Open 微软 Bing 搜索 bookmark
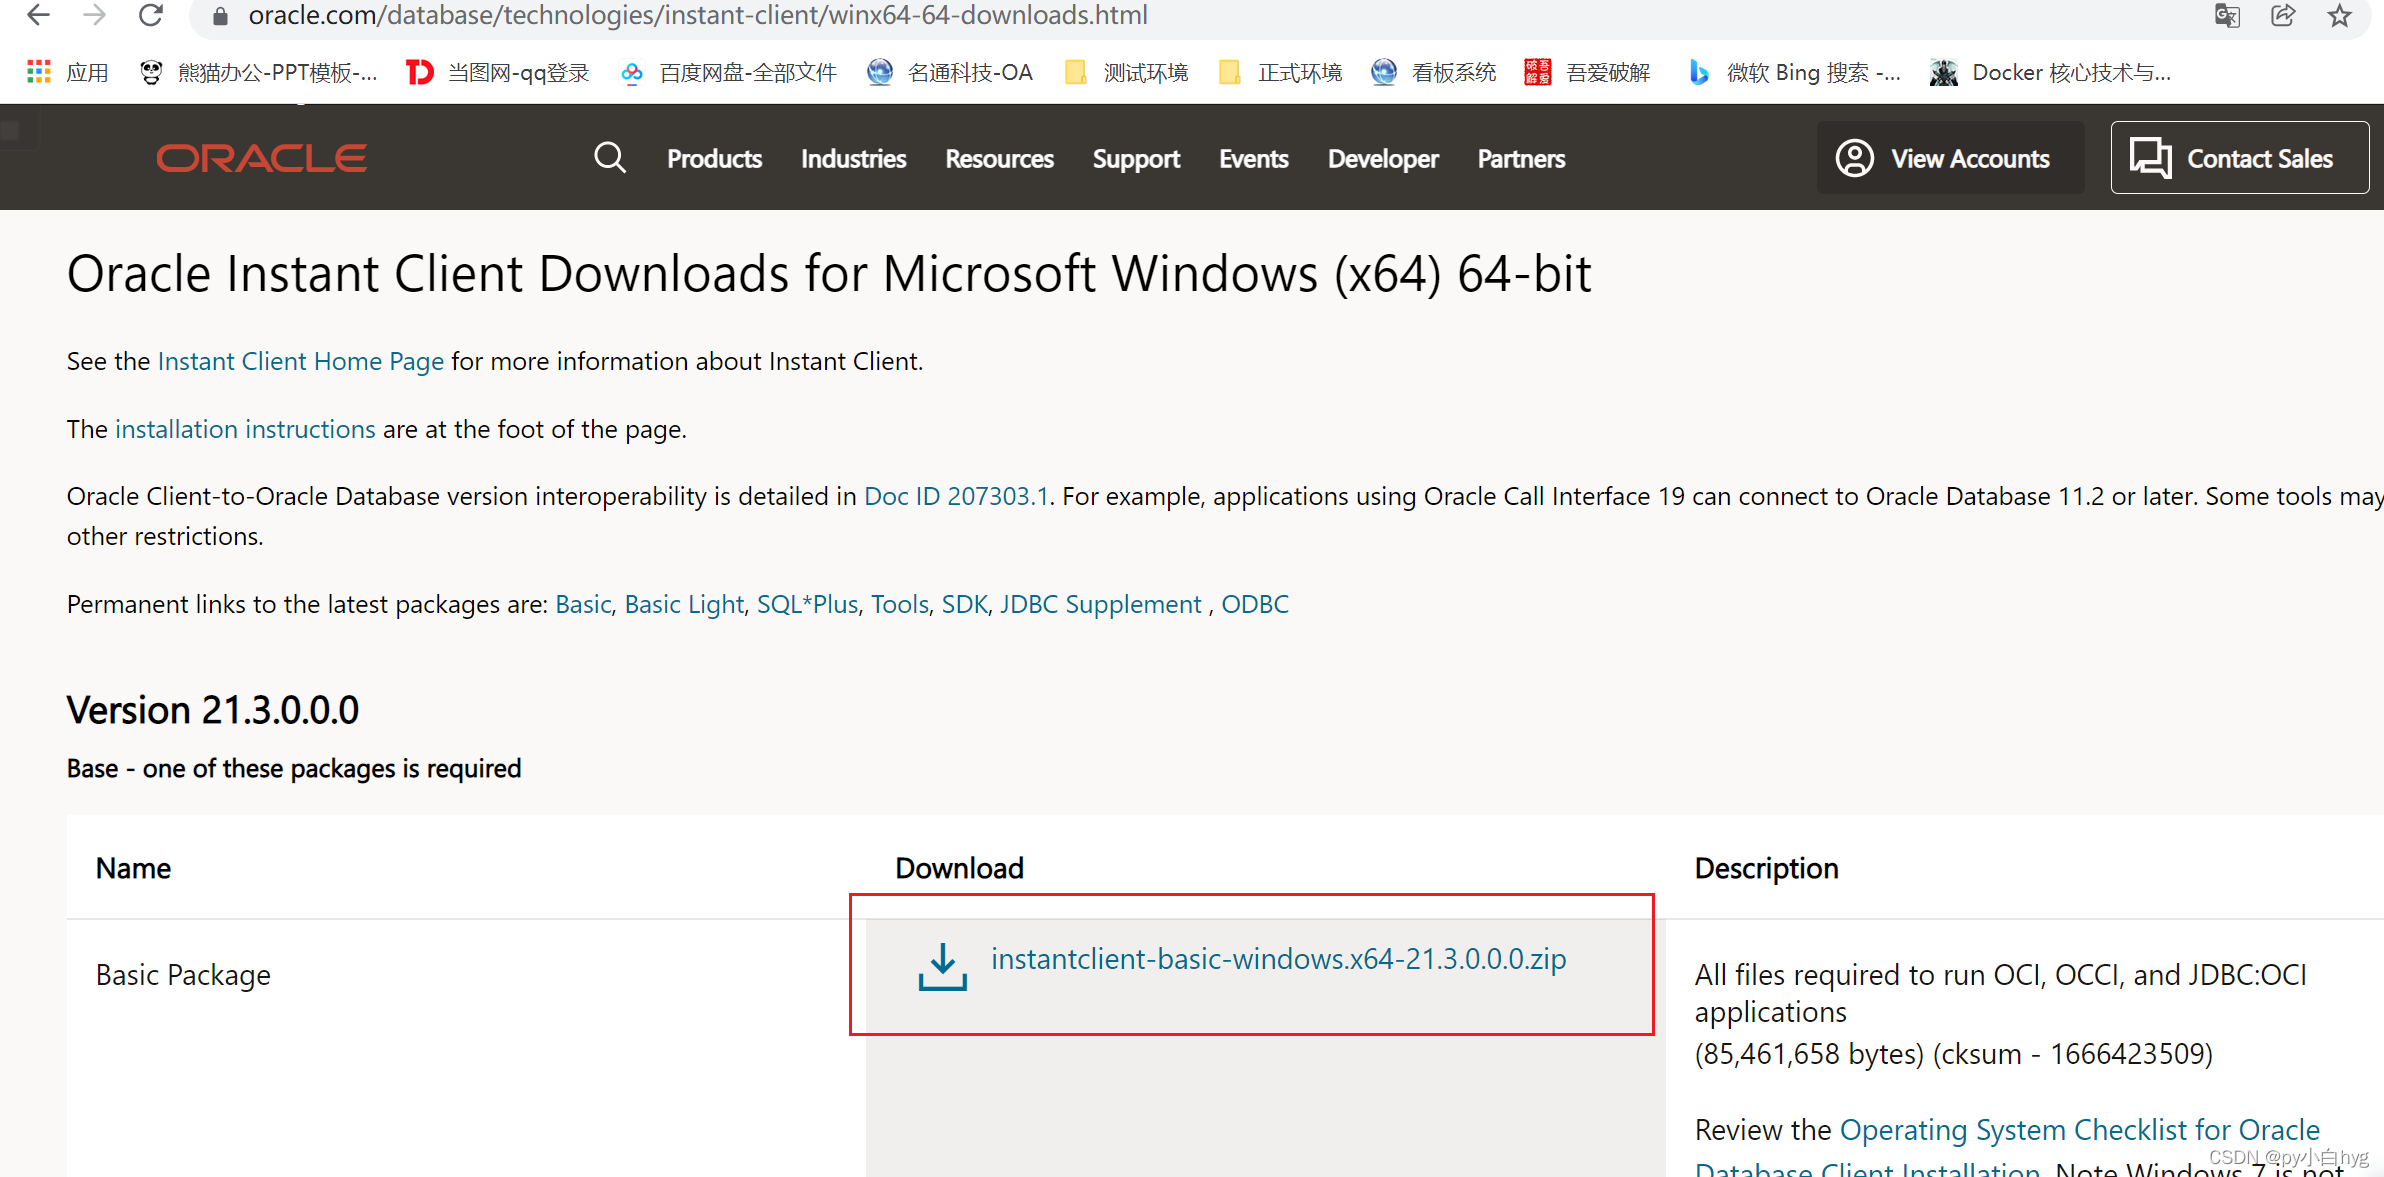2384x1177 pixels. point(1794,72)
